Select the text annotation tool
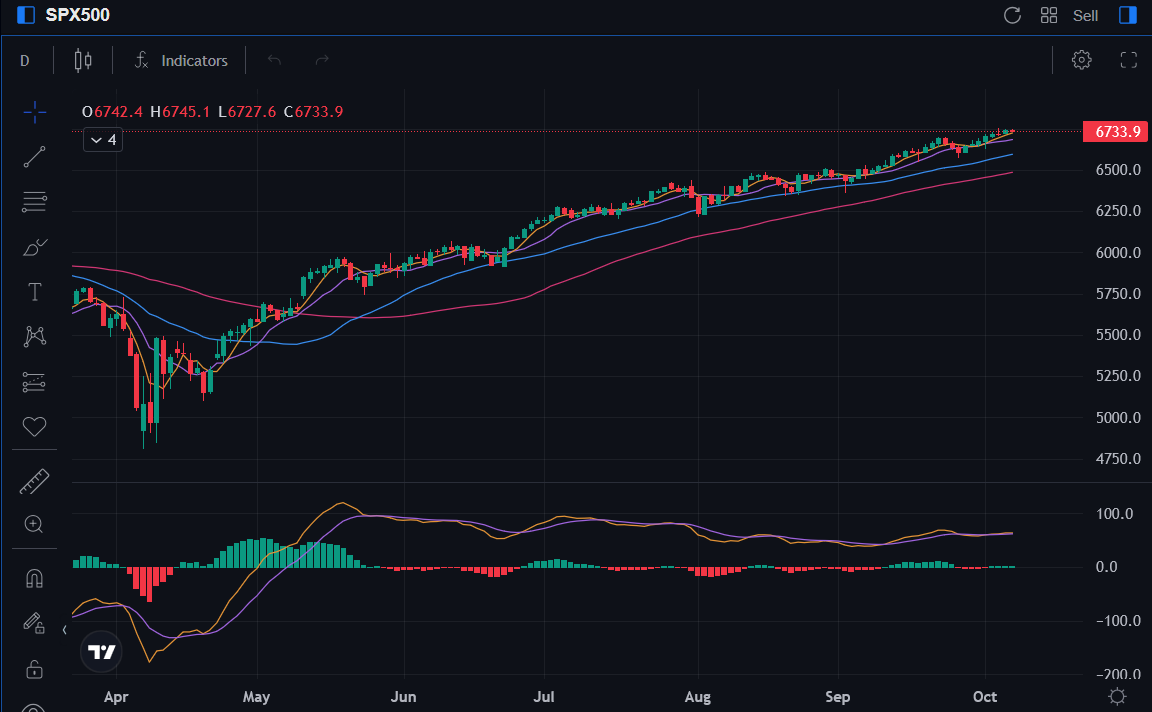This screenshot has height=712, width=1152. 34,292
